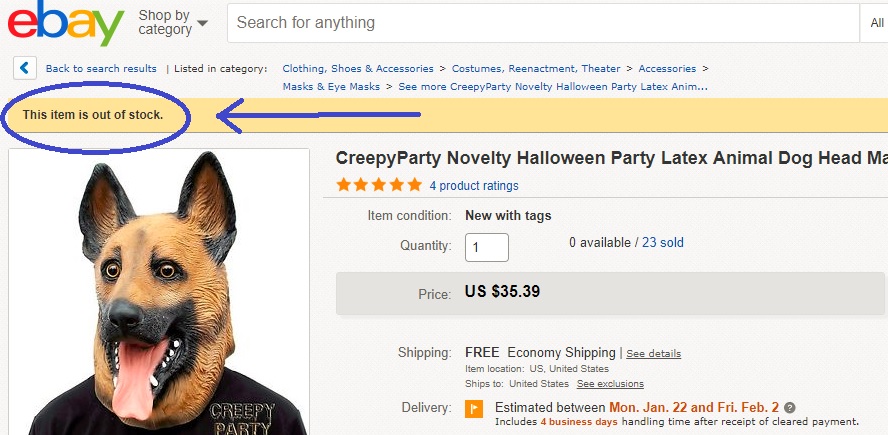This screenshot has height=435, width=888.
Task: Click the Search for anything field
Action: point(540,22)
